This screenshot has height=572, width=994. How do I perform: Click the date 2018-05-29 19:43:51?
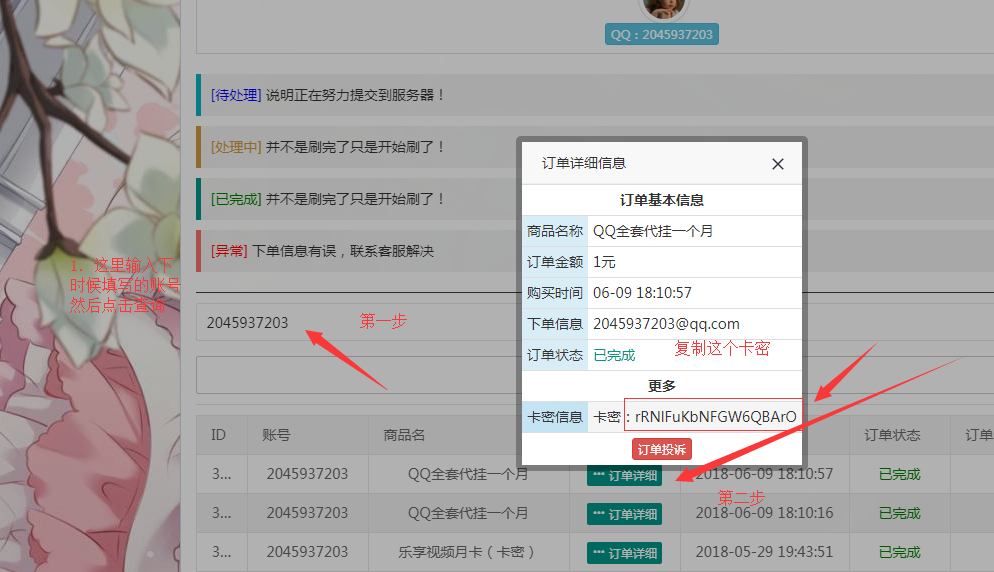click(x=765, y=552)
